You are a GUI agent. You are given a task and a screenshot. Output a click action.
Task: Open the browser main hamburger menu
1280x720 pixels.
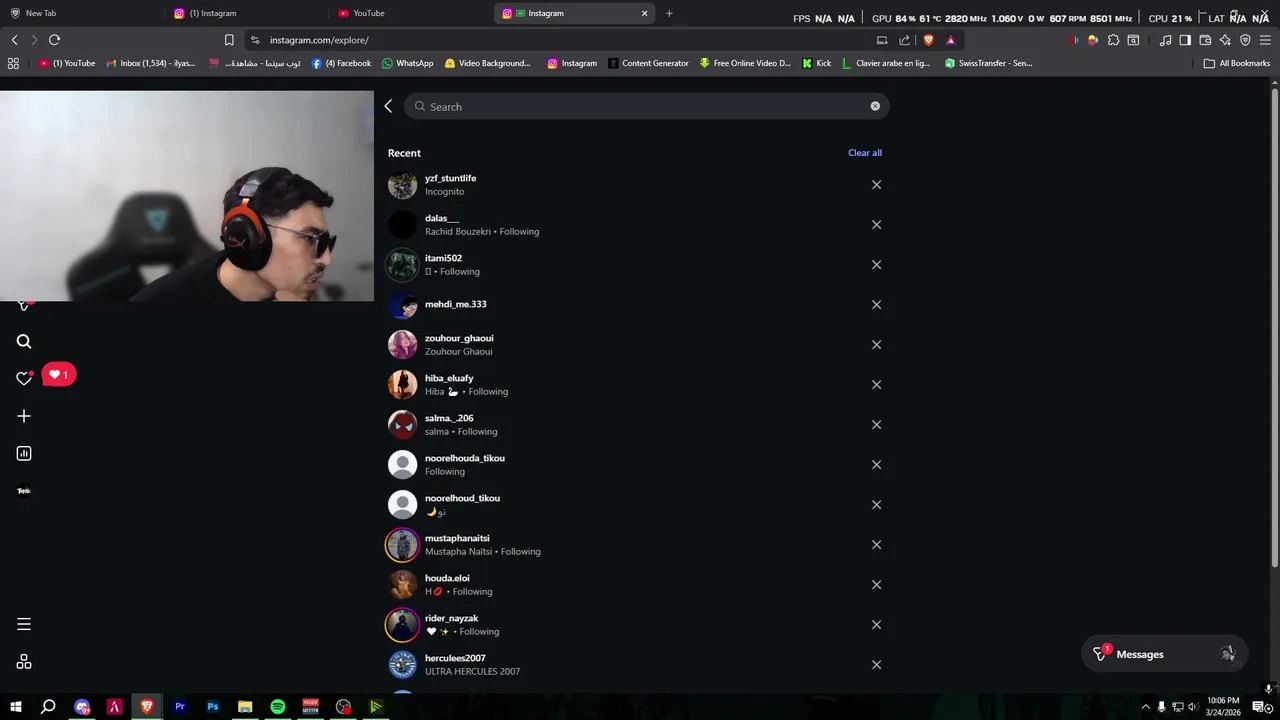(1265, 40)
